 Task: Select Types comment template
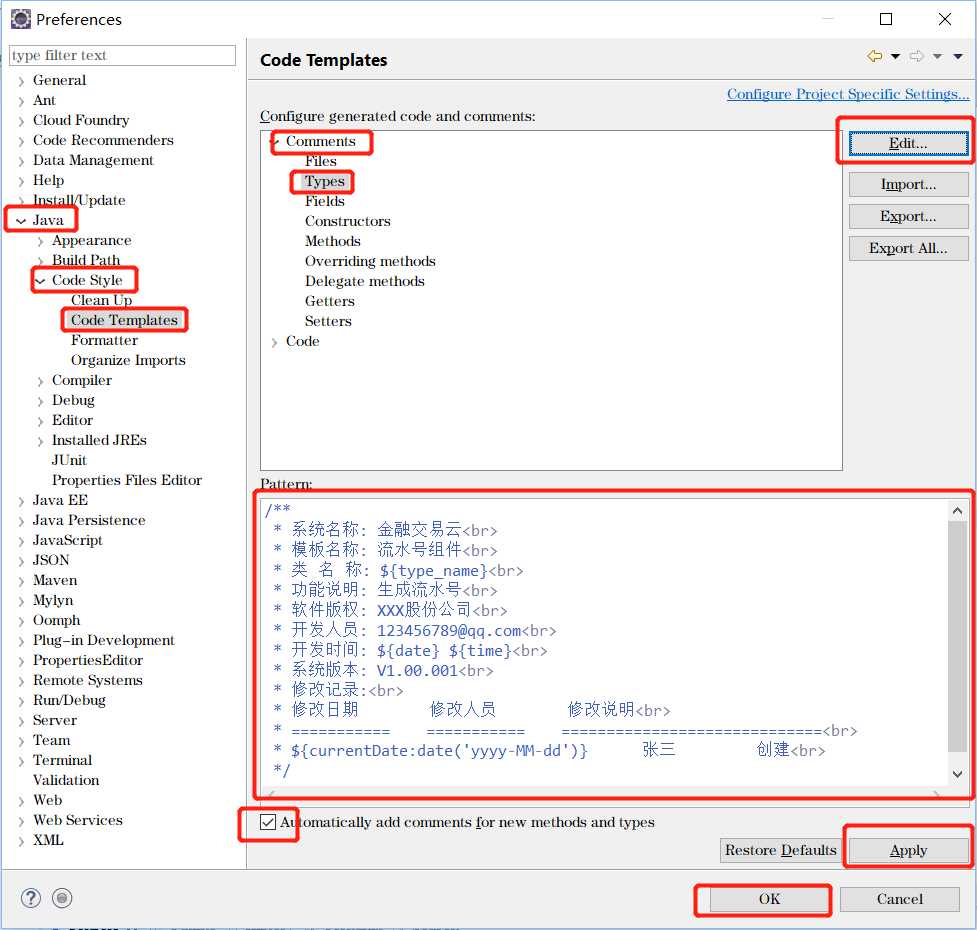click(x=324, y=181)
